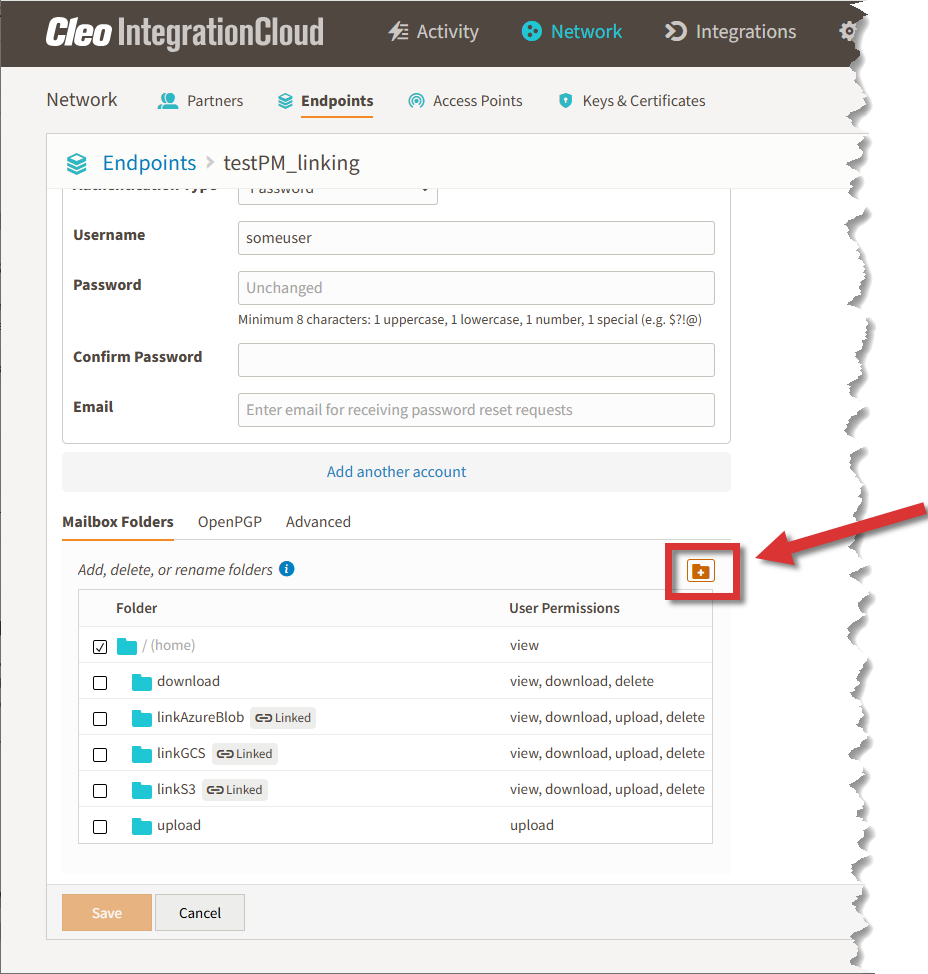Click the settings gear icon

847,31
